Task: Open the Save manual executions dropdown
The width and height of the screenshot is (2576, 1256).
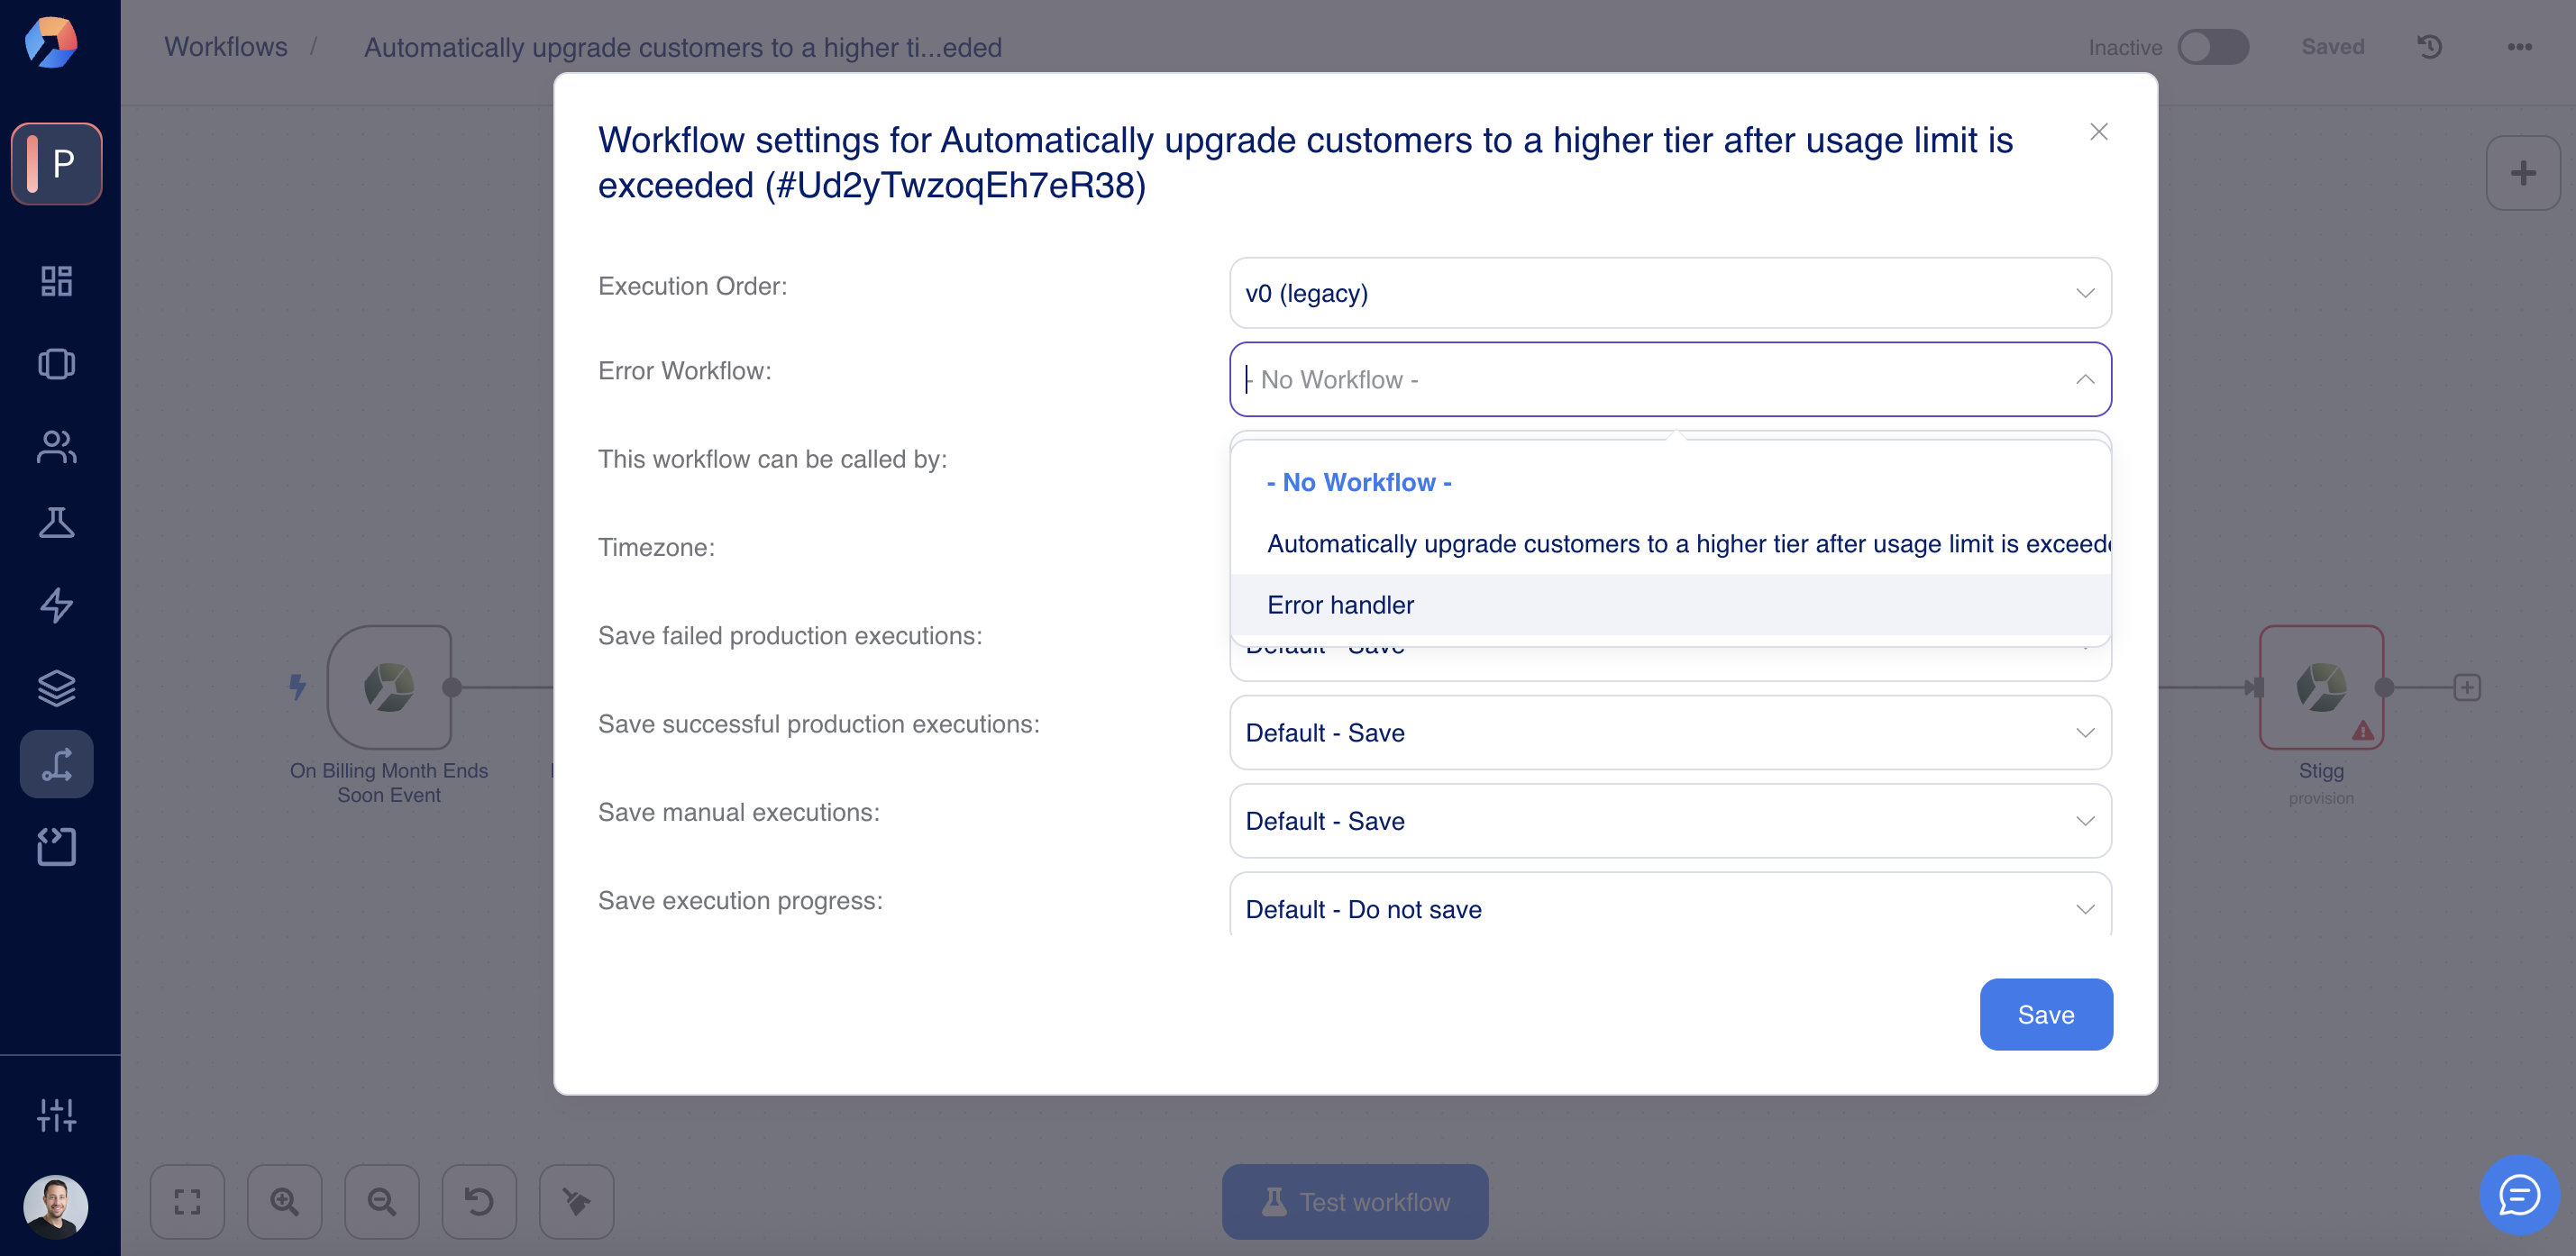Action: tap(1670, 821)
